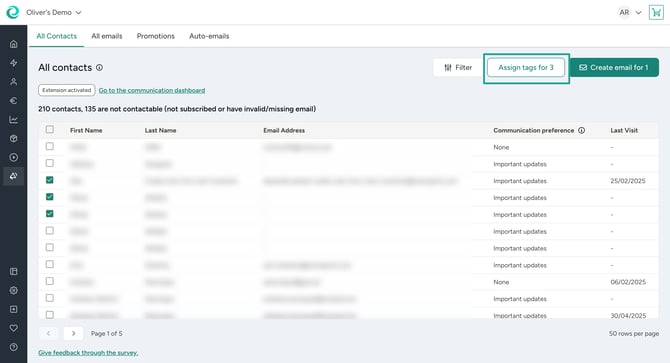Image resolution: width=670 pixels, height=363 pixels.
Task: Open the question mark sidebar icon
Action: (14, 347)
